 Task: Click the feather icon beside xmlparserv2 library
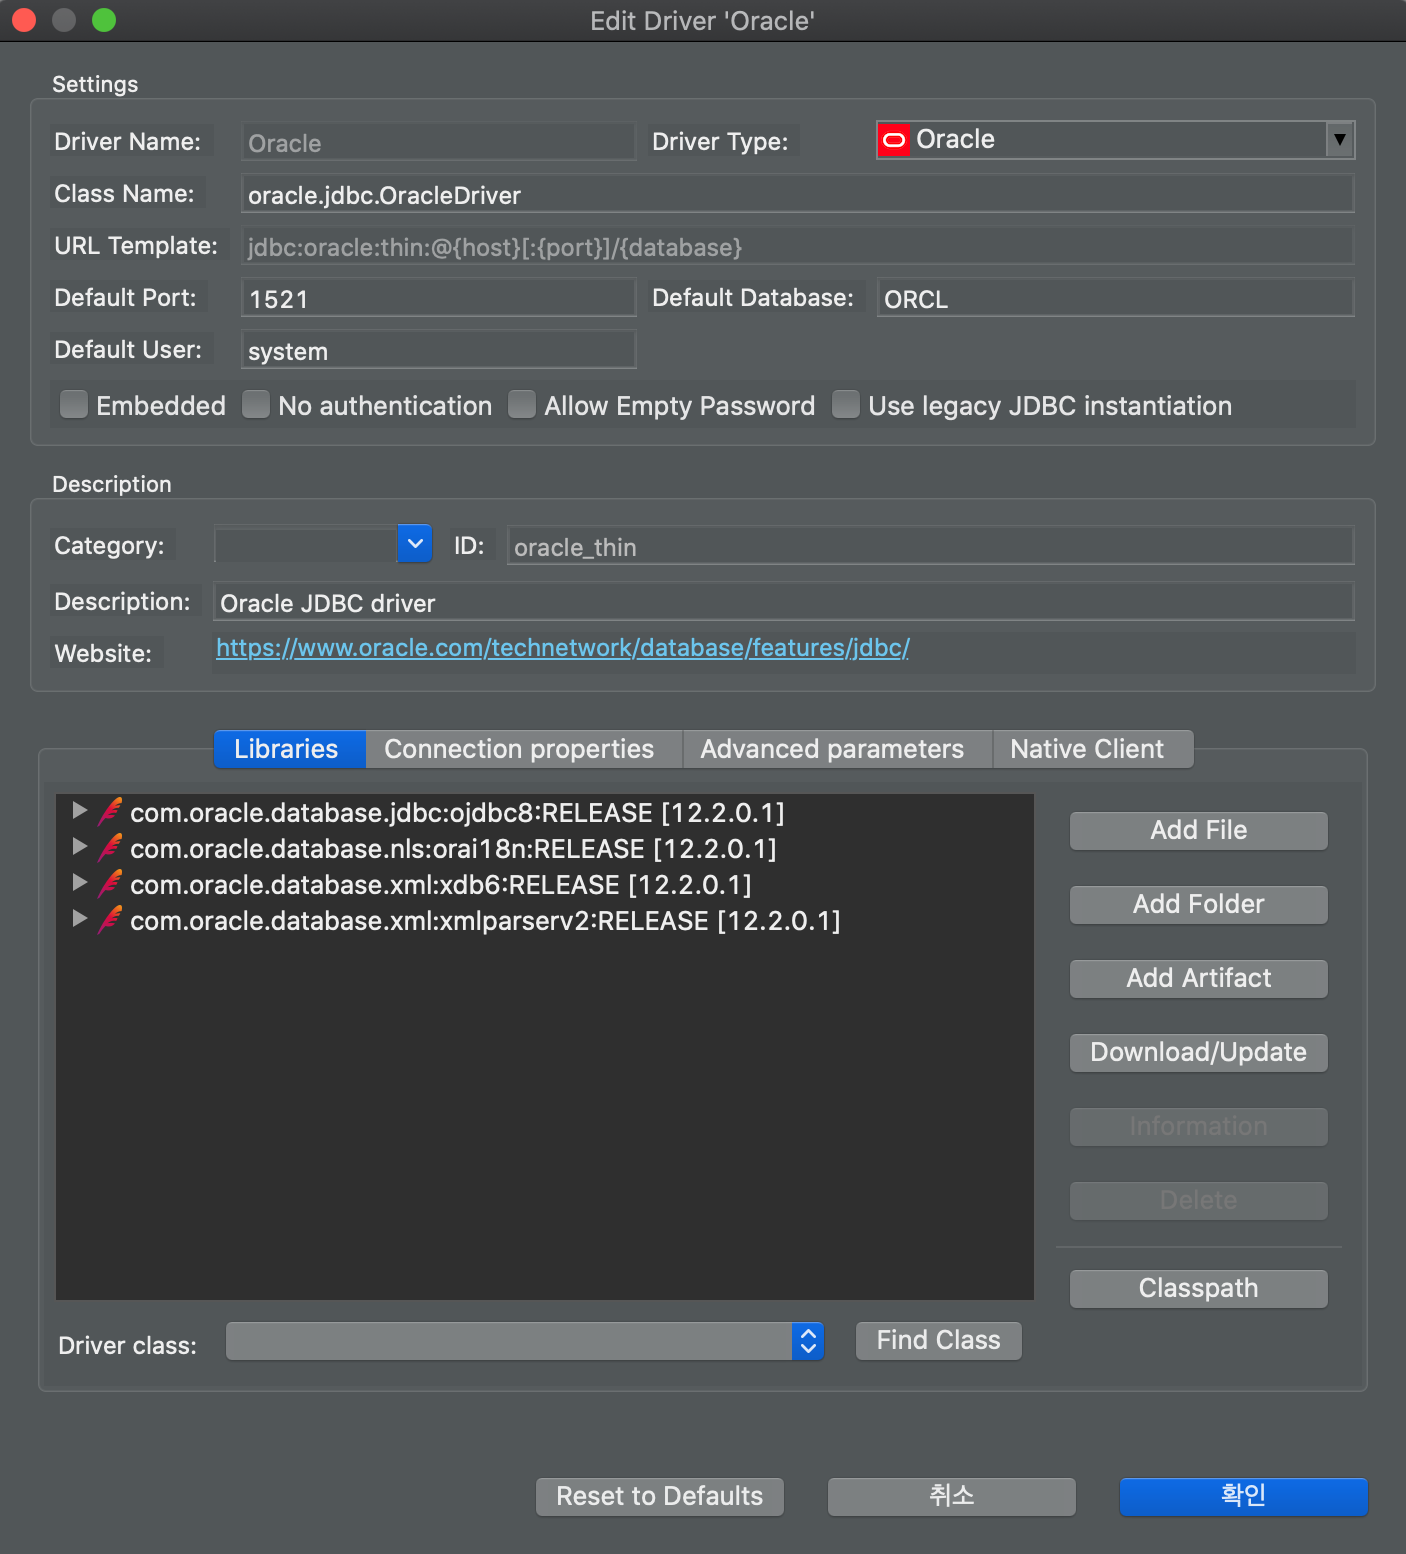click(x=110, y=920)
